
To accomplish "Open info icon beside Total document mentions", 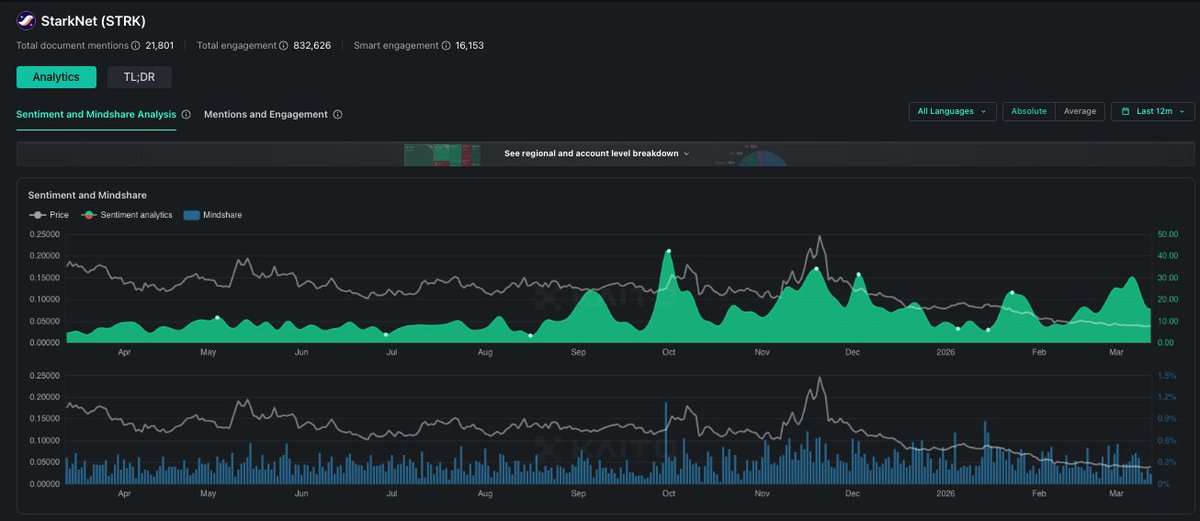I will pos(135,46).
